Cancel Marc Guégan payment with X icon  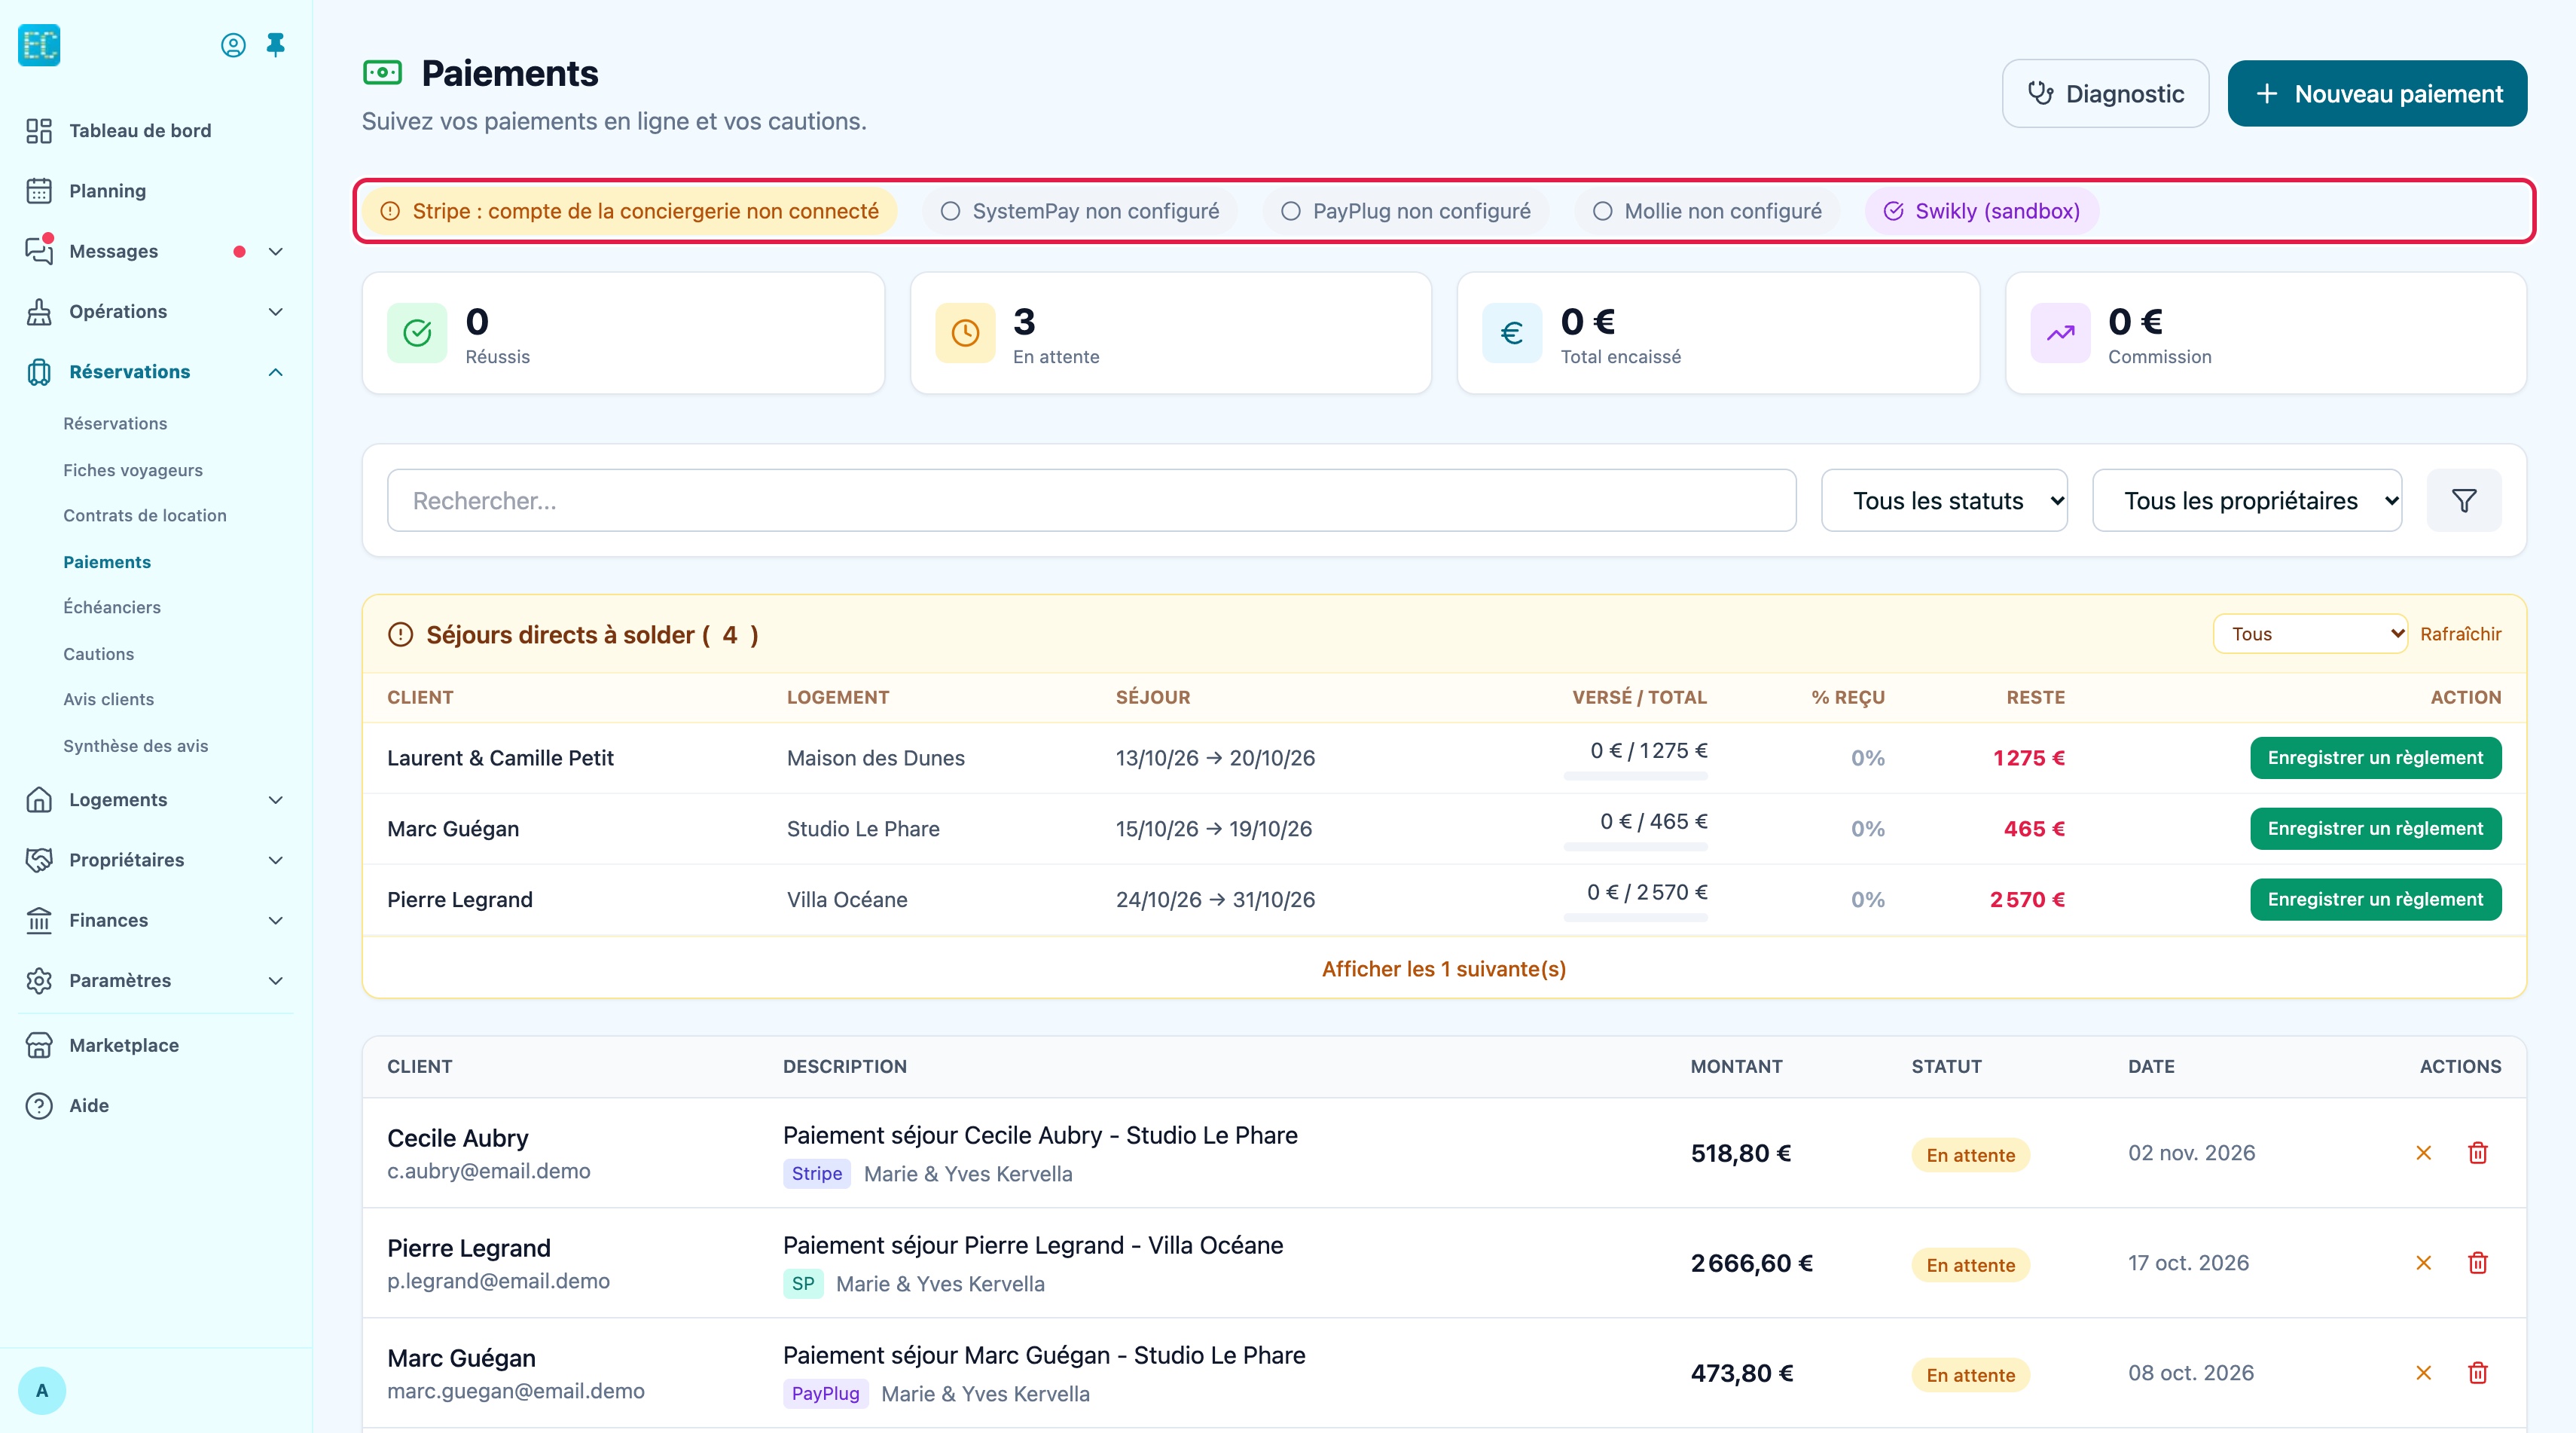tap(2423, 1373)
